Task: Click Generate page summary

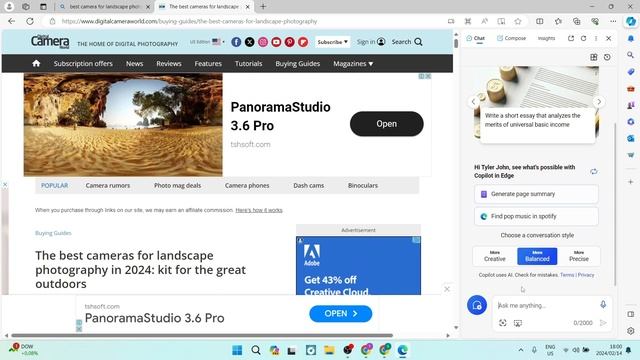Action: (536, 194)
